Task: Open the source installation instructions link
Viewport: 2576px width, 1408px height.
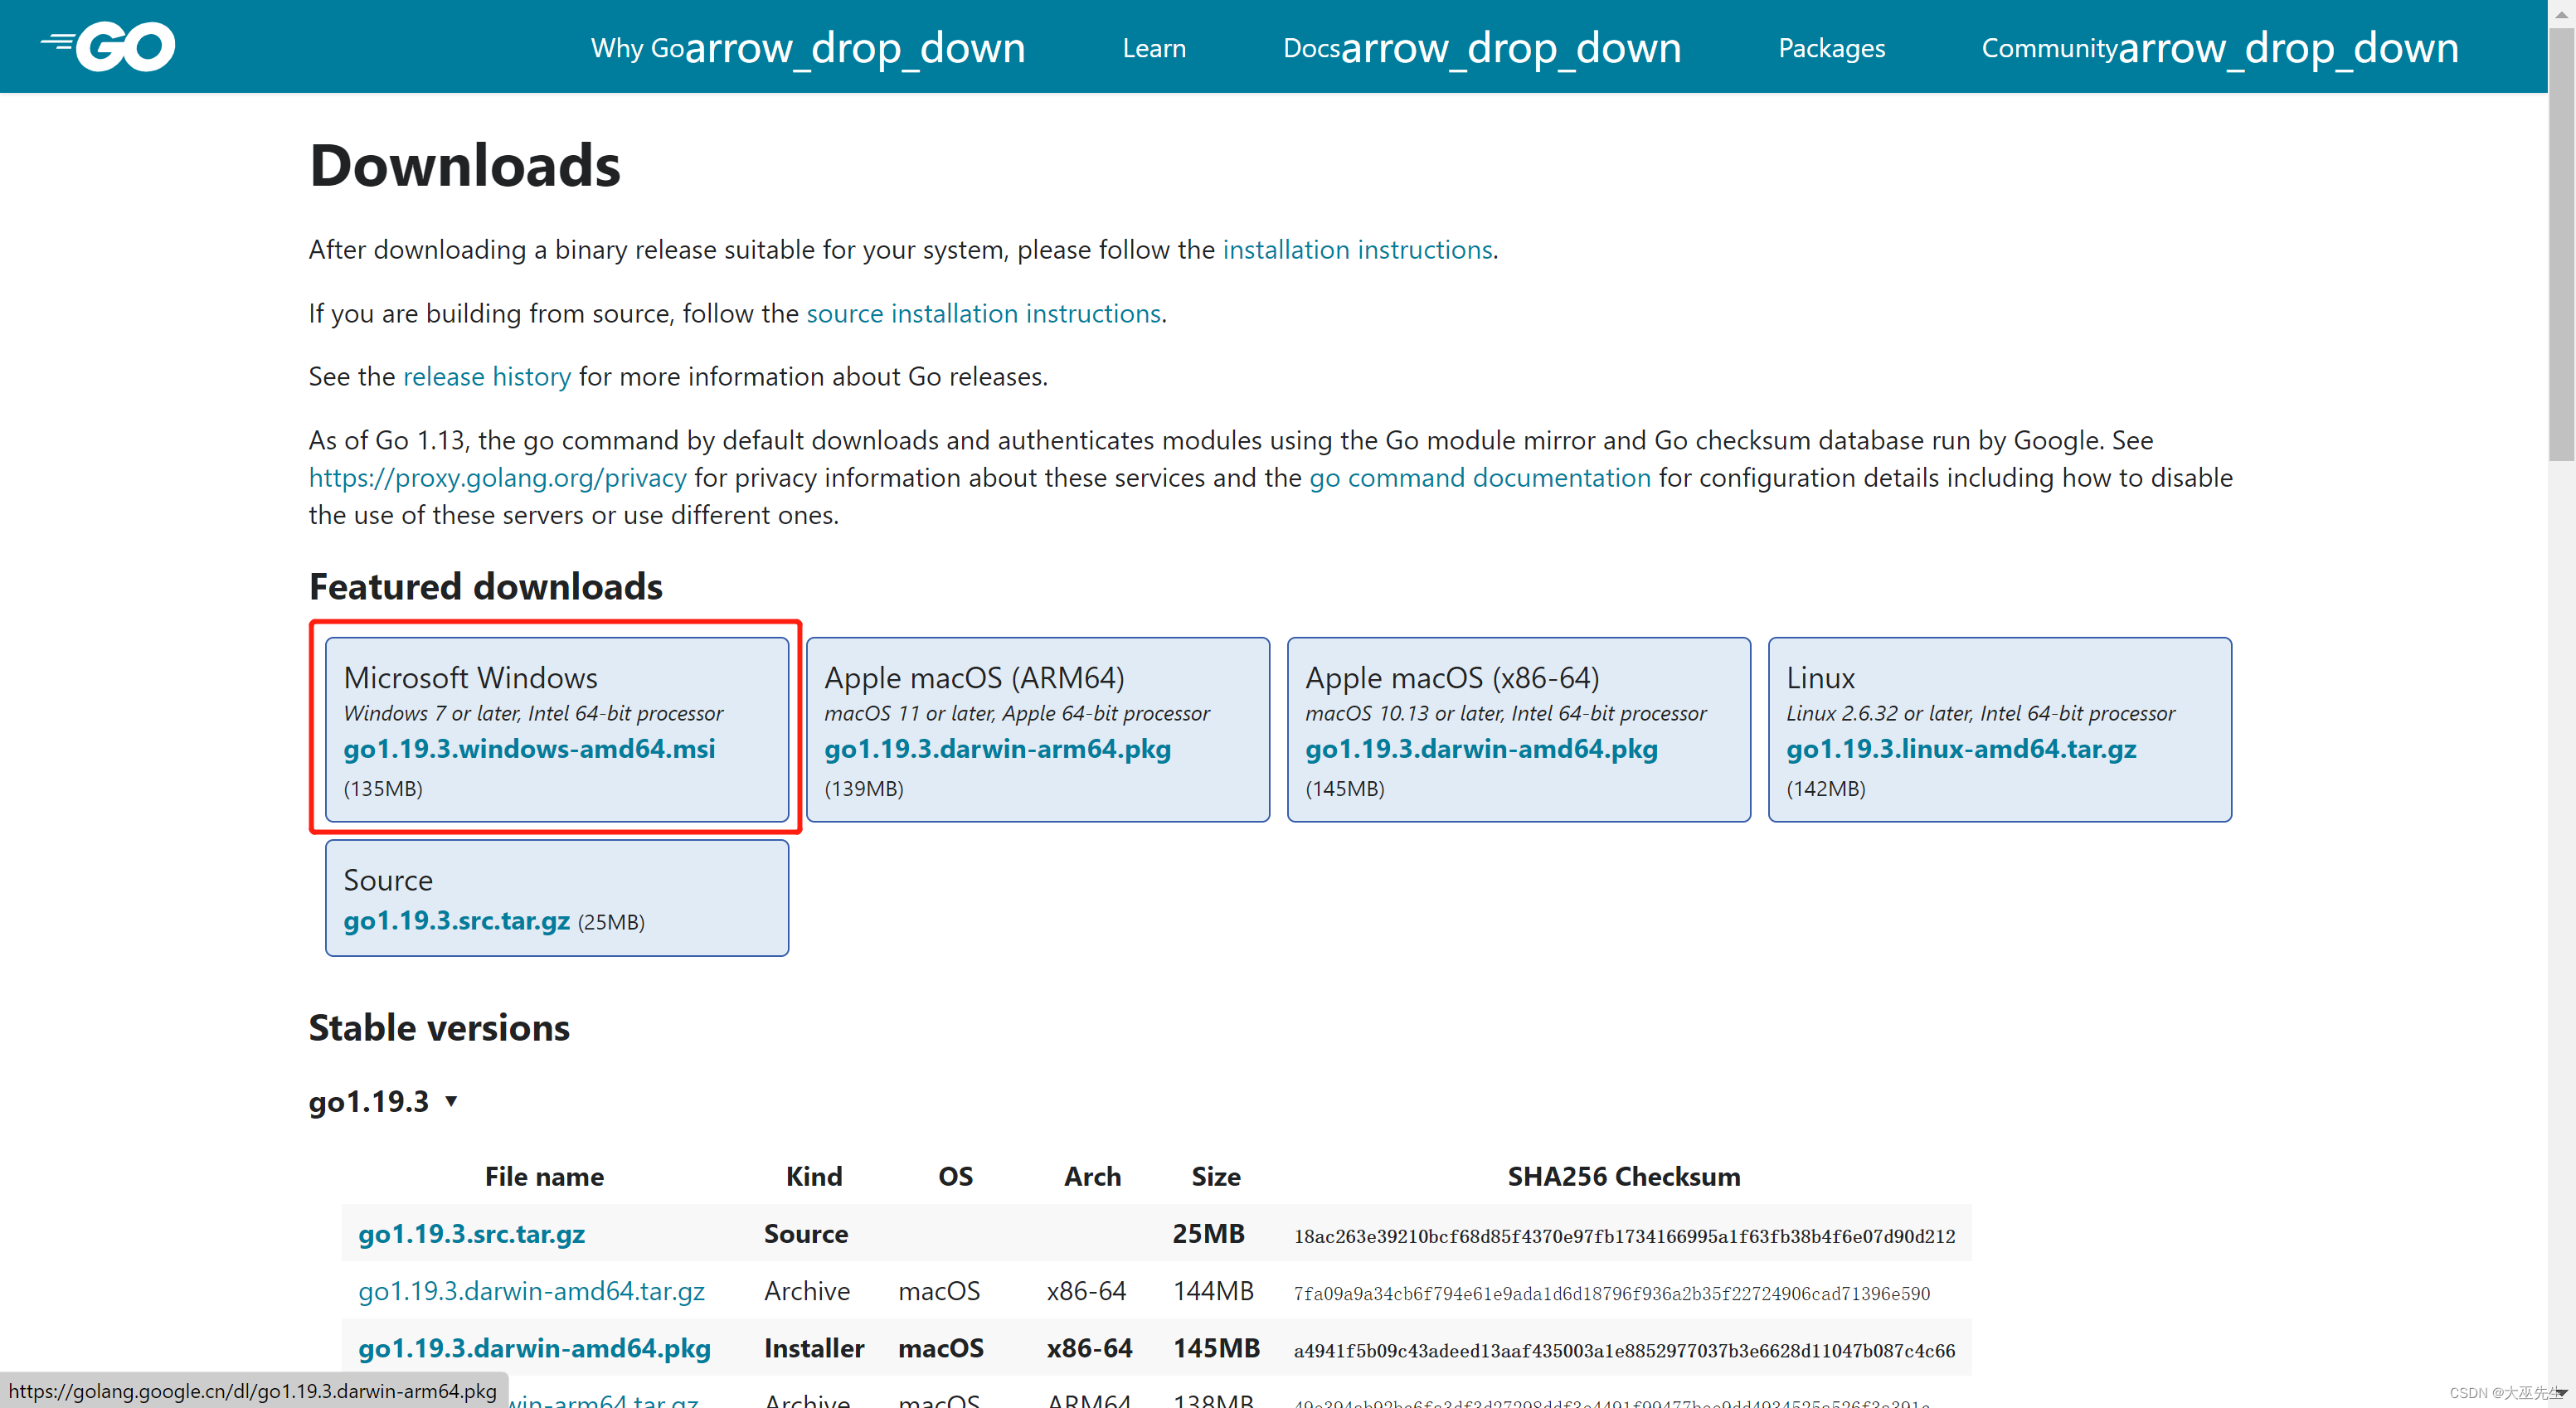Action: [x=983, y=313]
